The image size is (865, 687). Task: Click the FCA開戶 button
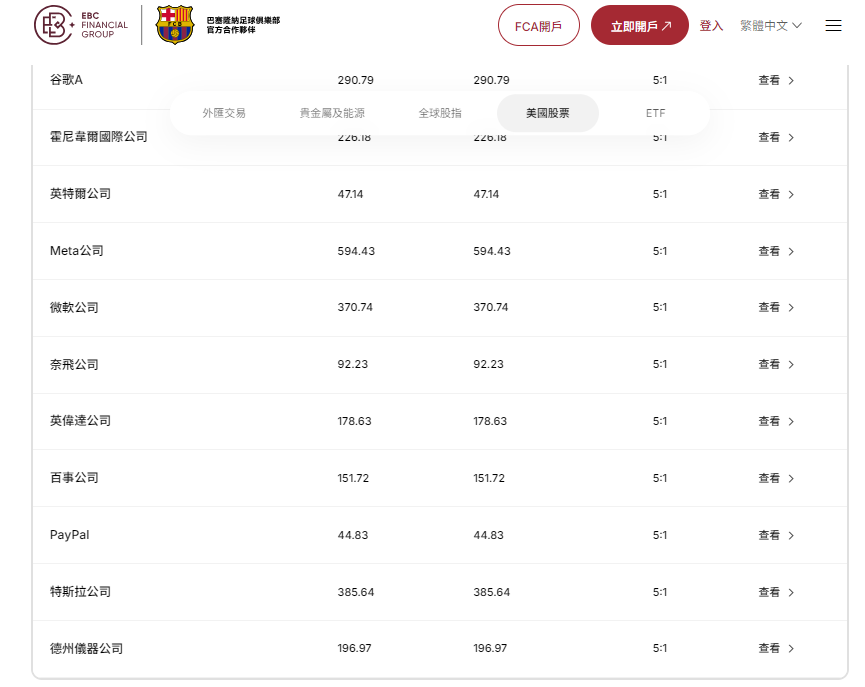538,26
